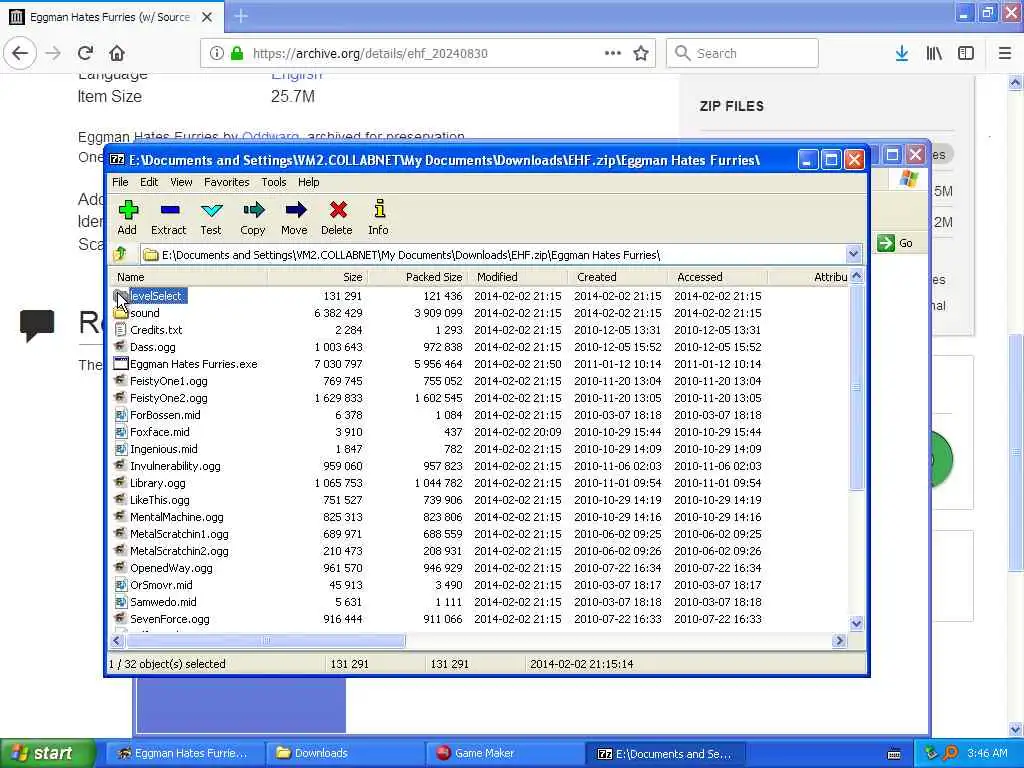This screenshot has width=1024, height=768.
Task: Open Firefox library icon
Action: (935, 54)
